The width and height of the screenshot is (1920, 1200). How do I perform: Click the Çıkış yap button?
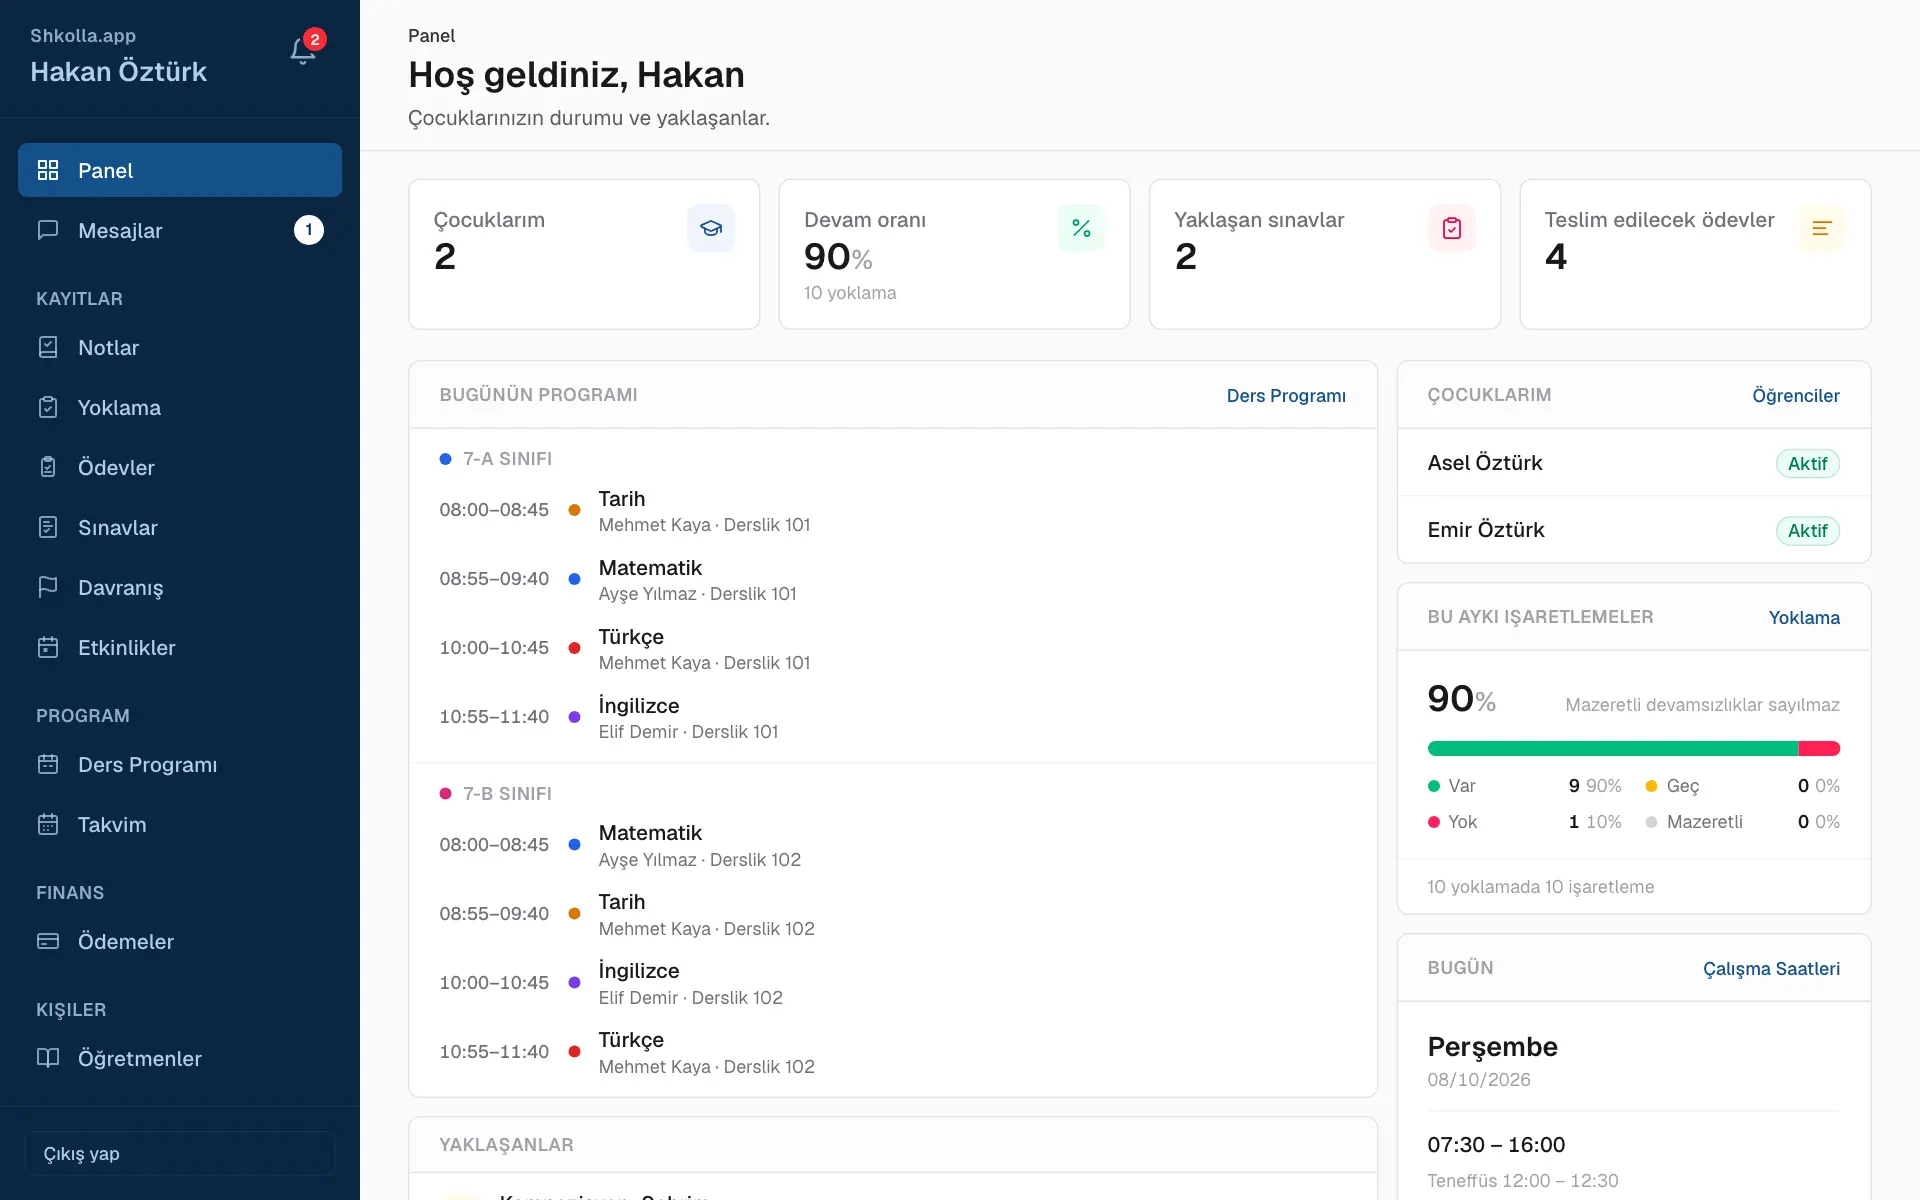[x=180, y=1153]
